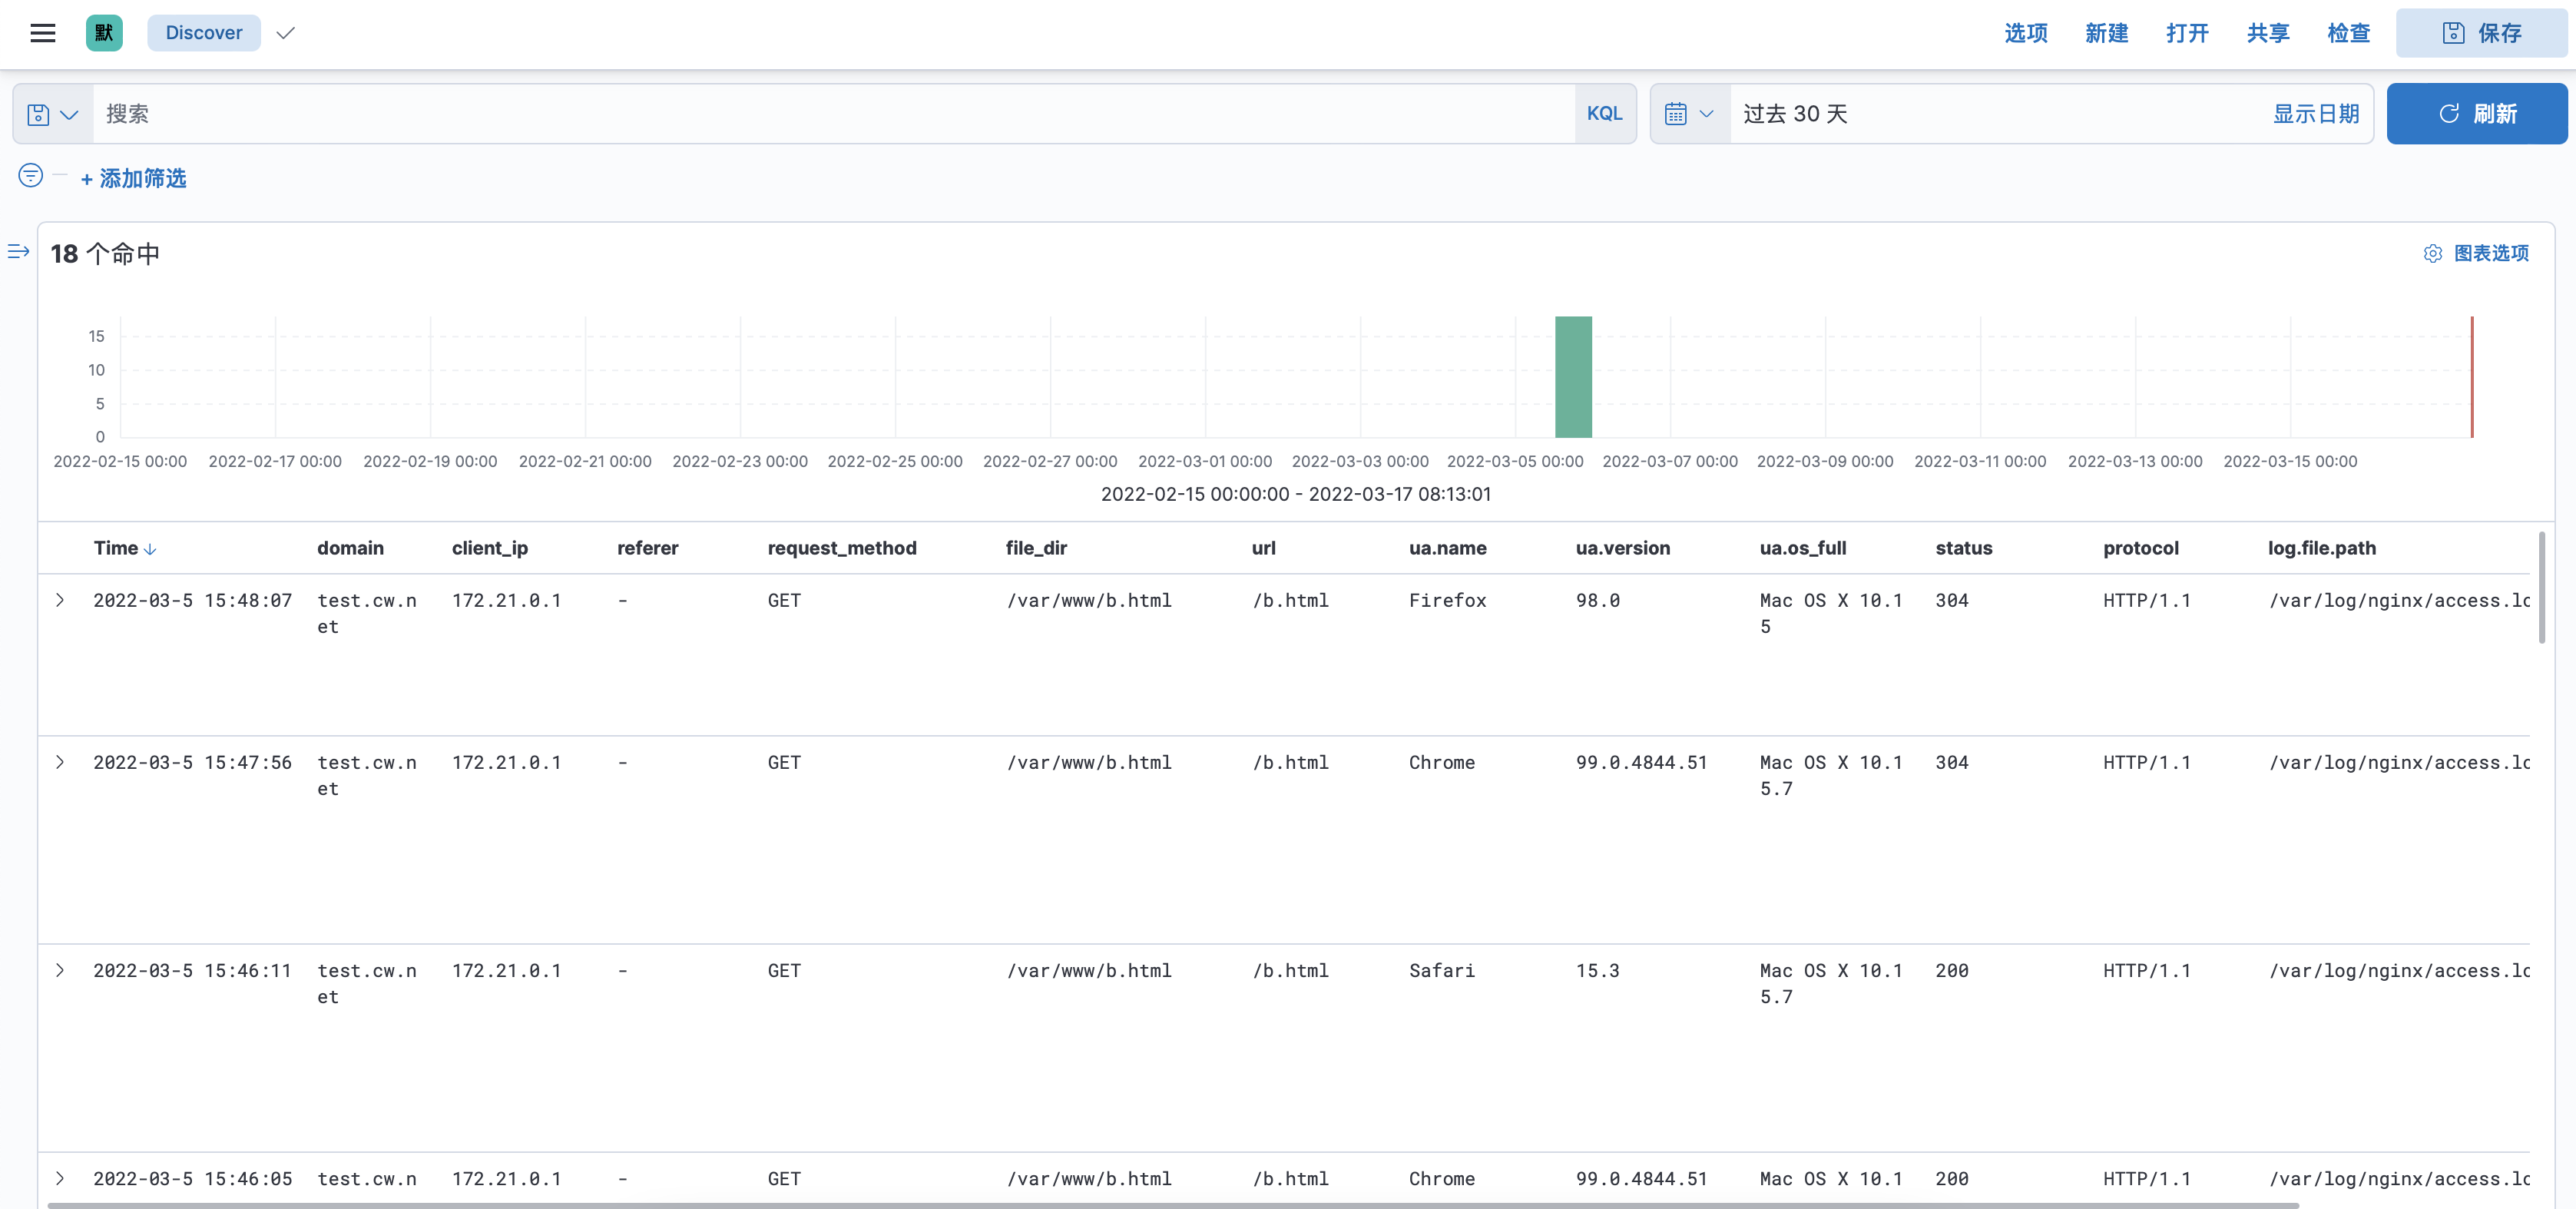
Task: Click the Safari ua.name cell
Action: tap(1442, 970)
